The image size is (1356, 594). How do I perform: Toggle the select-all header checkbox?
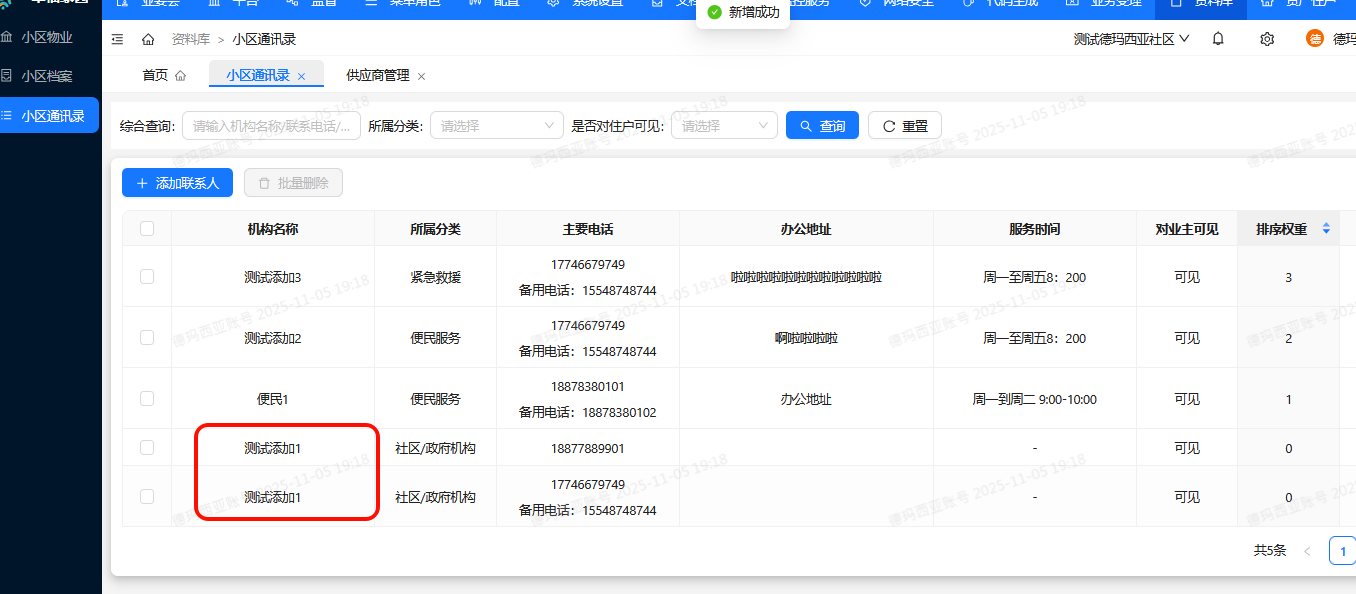pos(147,229)
